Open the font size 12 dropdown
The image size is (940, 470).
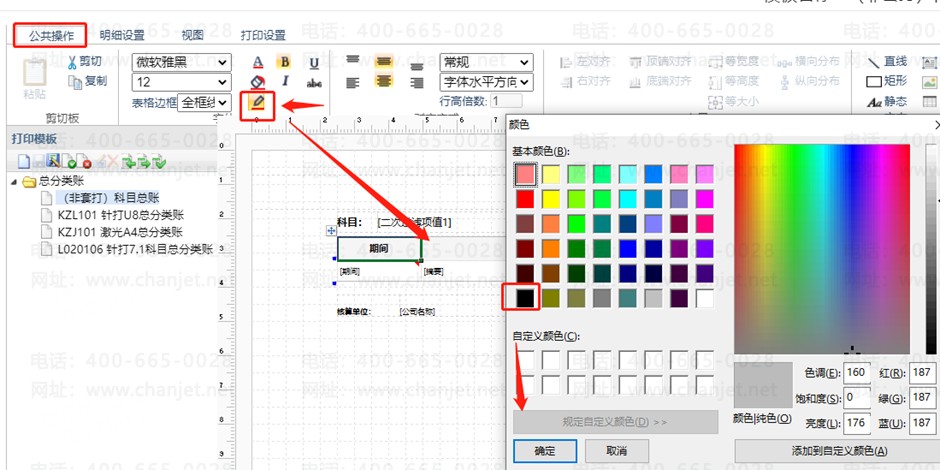[182, 82]
